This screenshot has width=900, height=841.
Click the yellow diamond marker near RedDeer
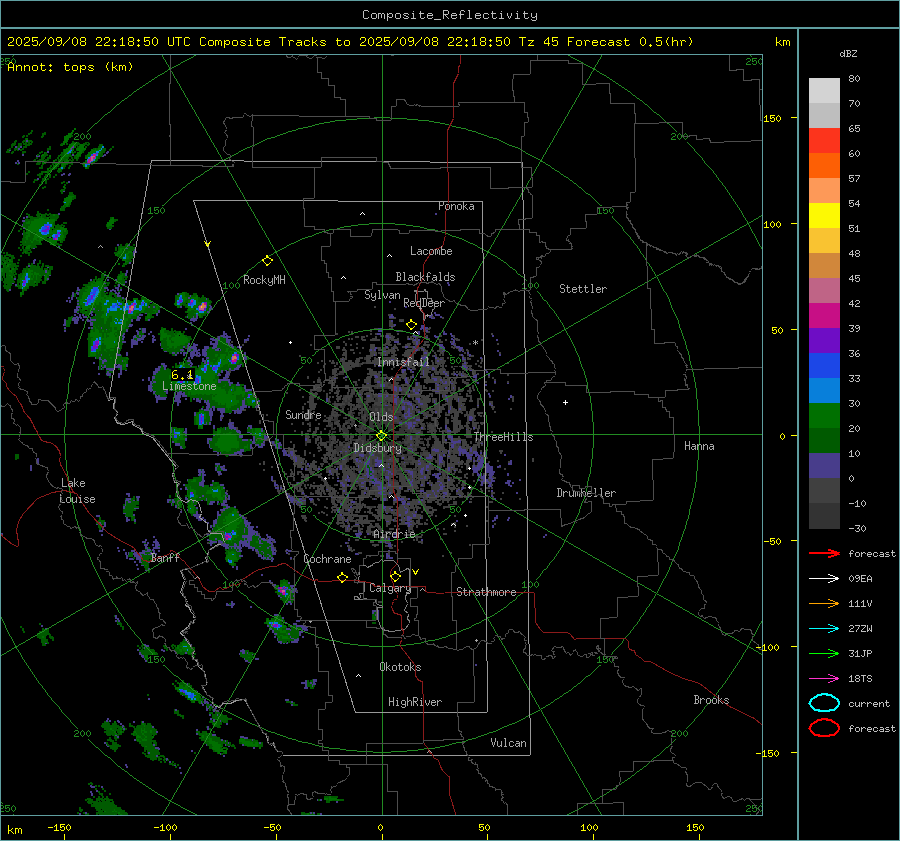coord(411,325)
